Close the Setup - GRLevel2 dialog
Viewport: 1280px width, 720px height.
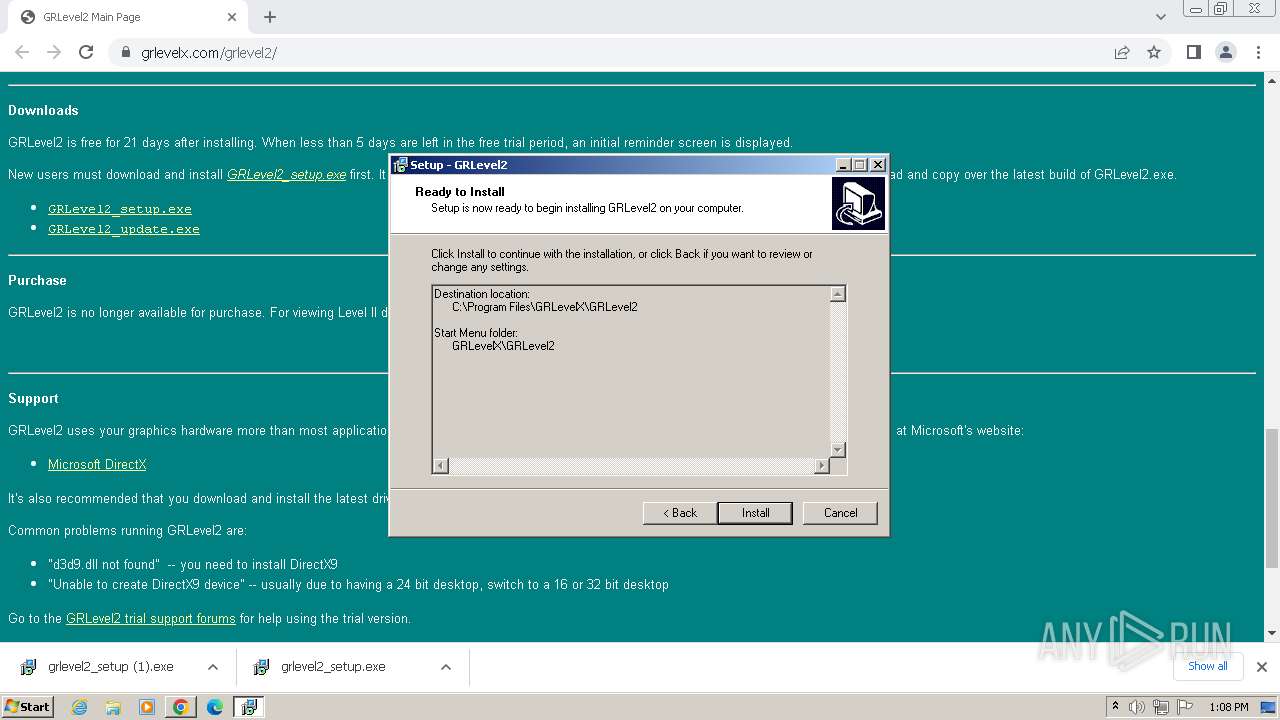coord(877,165)
